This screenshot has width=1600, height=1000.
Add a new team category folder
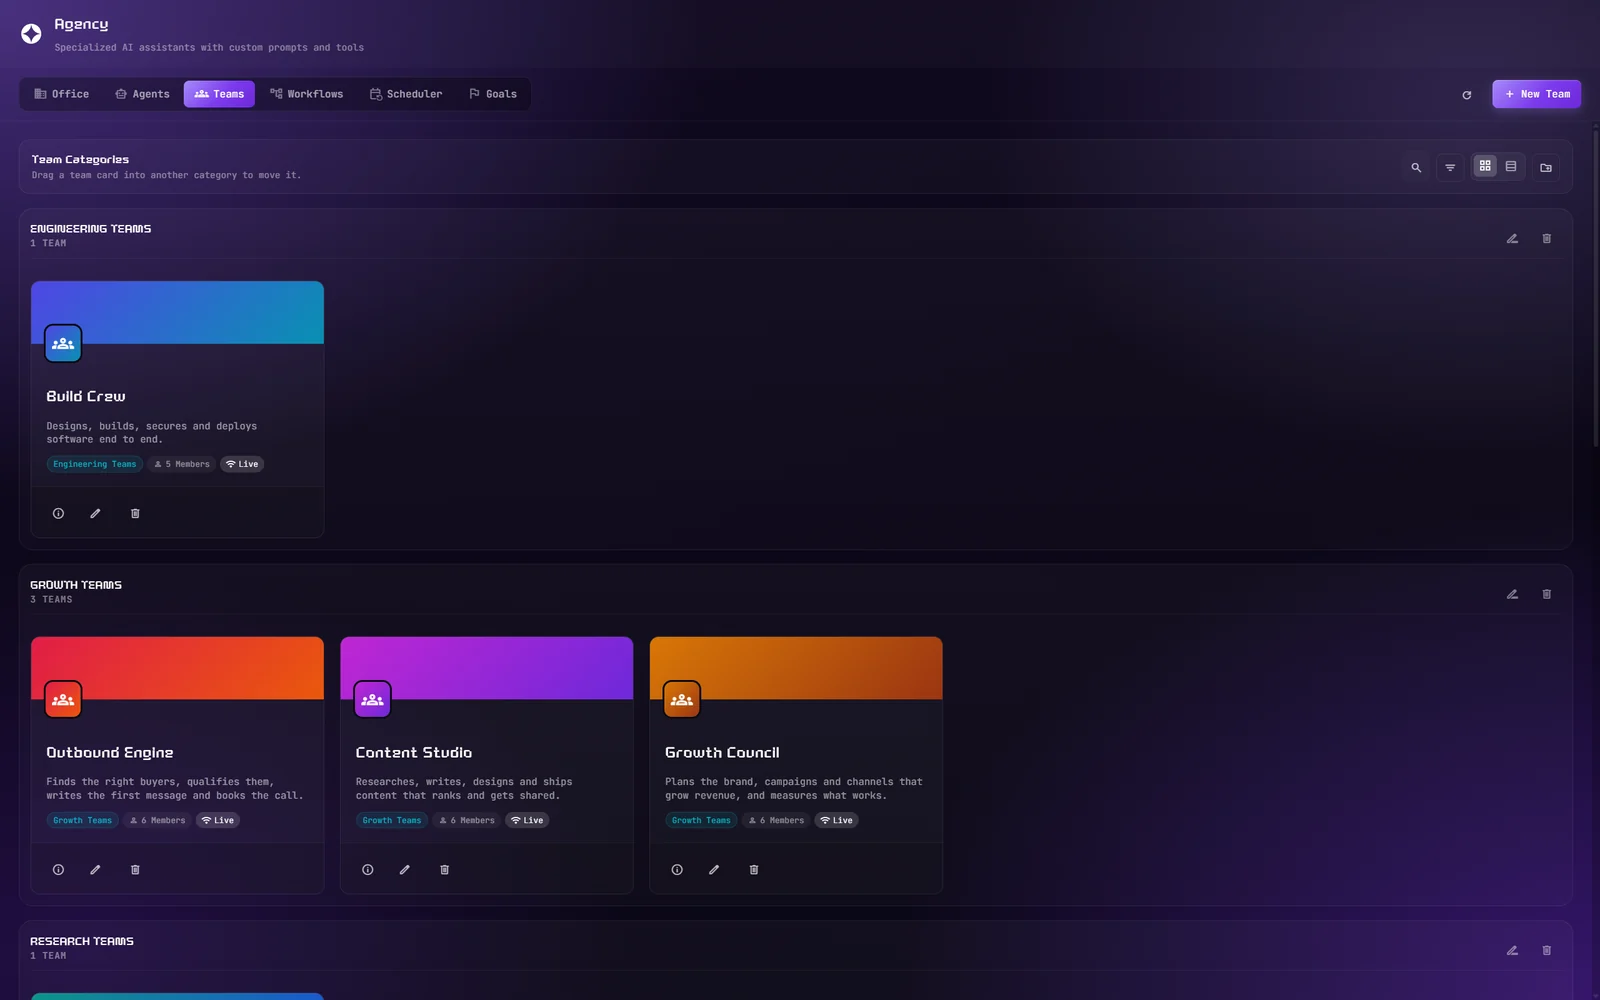click(1546, 167)
